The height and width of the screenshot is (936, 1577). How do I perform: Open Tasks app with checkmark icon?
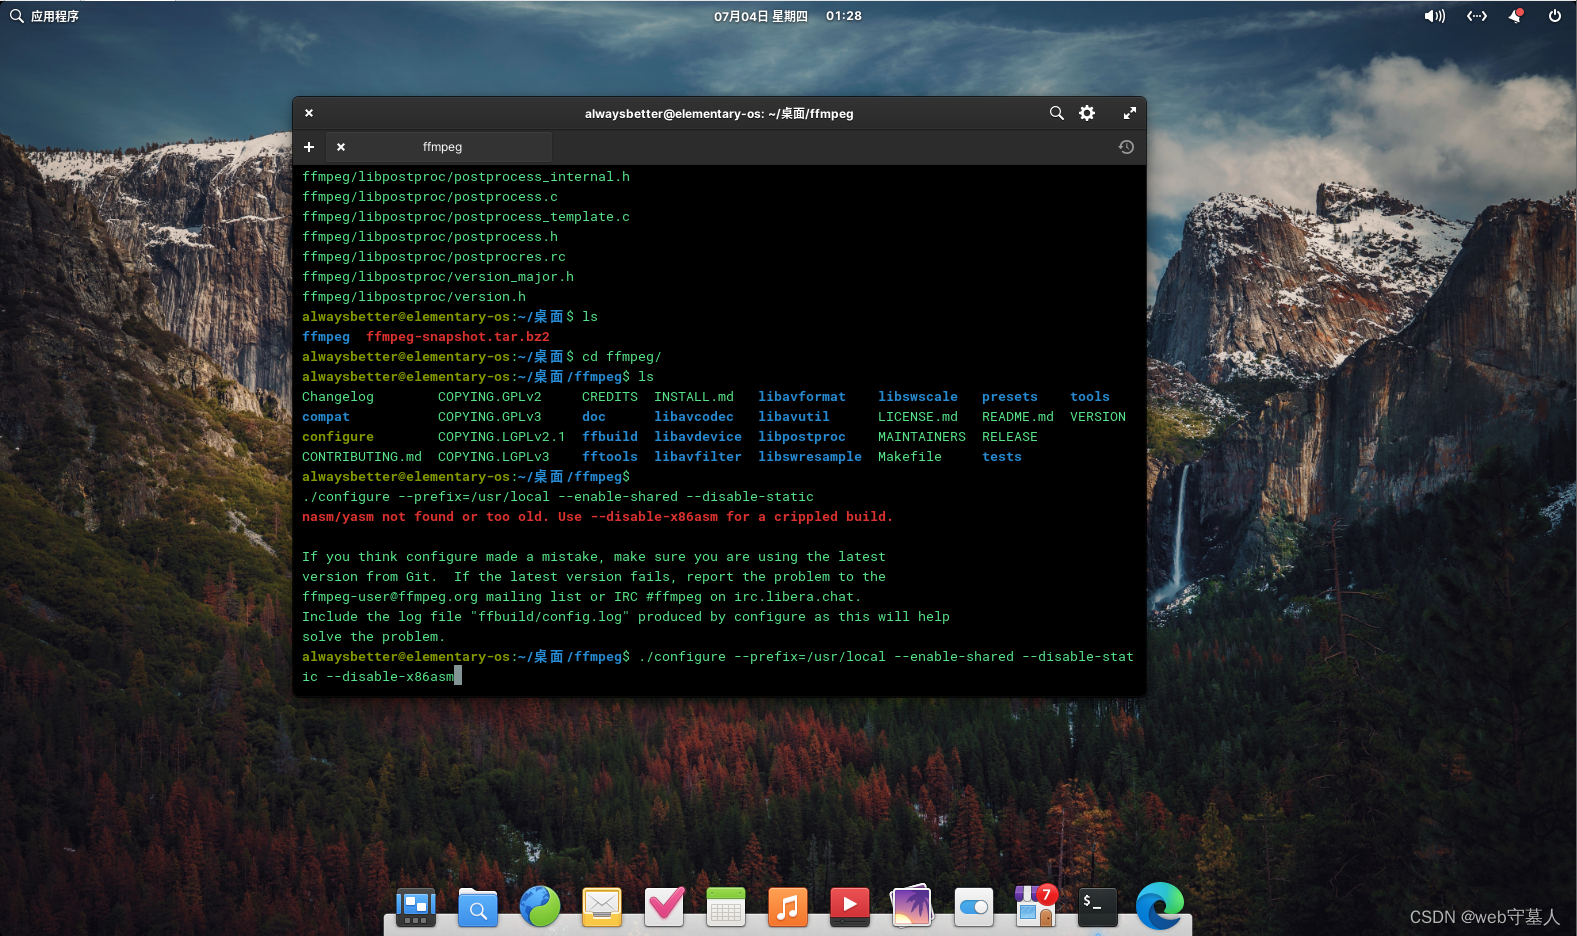[664, 907]
